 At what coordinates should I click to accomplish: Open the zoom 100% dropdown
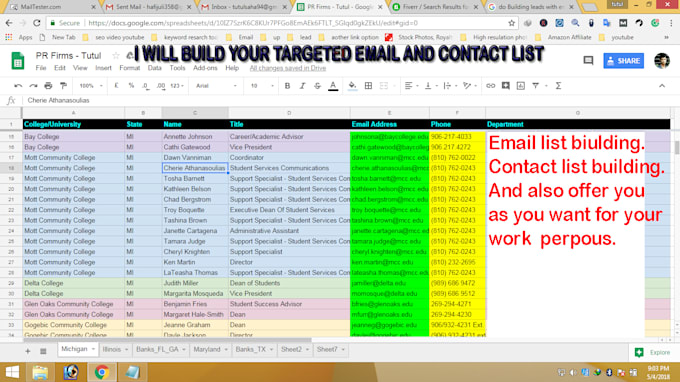coord(91,86)
